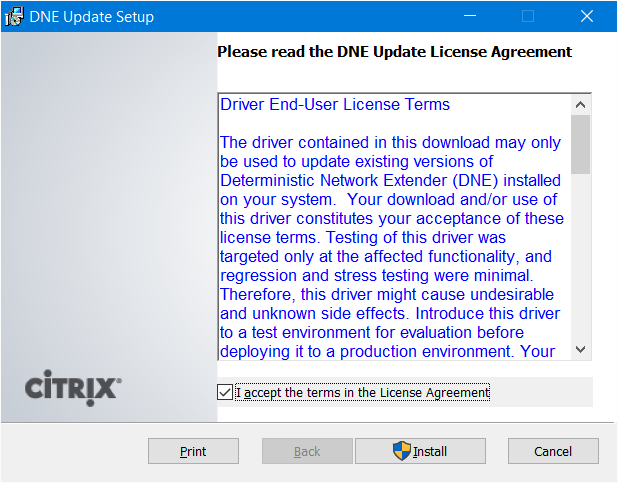Image resolution: width=618 pixels, height=483 pixels.
Task: Click the 'Driver End-User License Terms' heading
Action: coord(335,105)
